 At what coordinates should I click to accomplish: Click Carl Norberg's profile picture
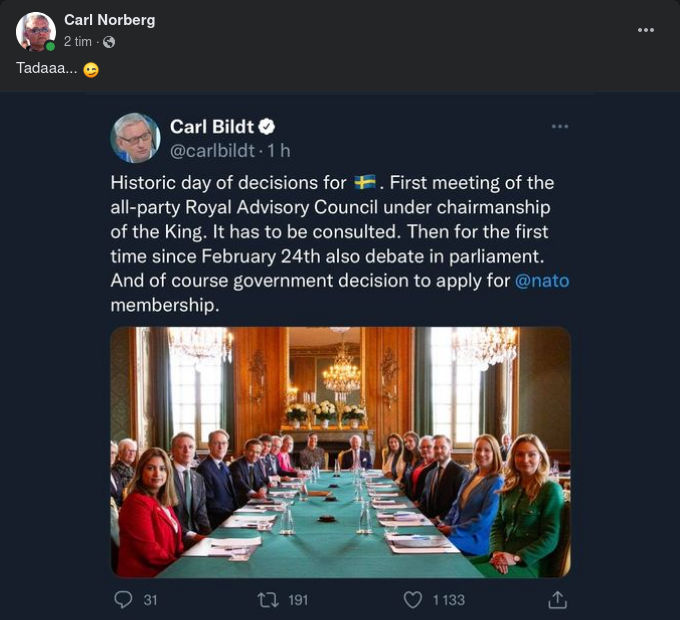coord(35,31)
